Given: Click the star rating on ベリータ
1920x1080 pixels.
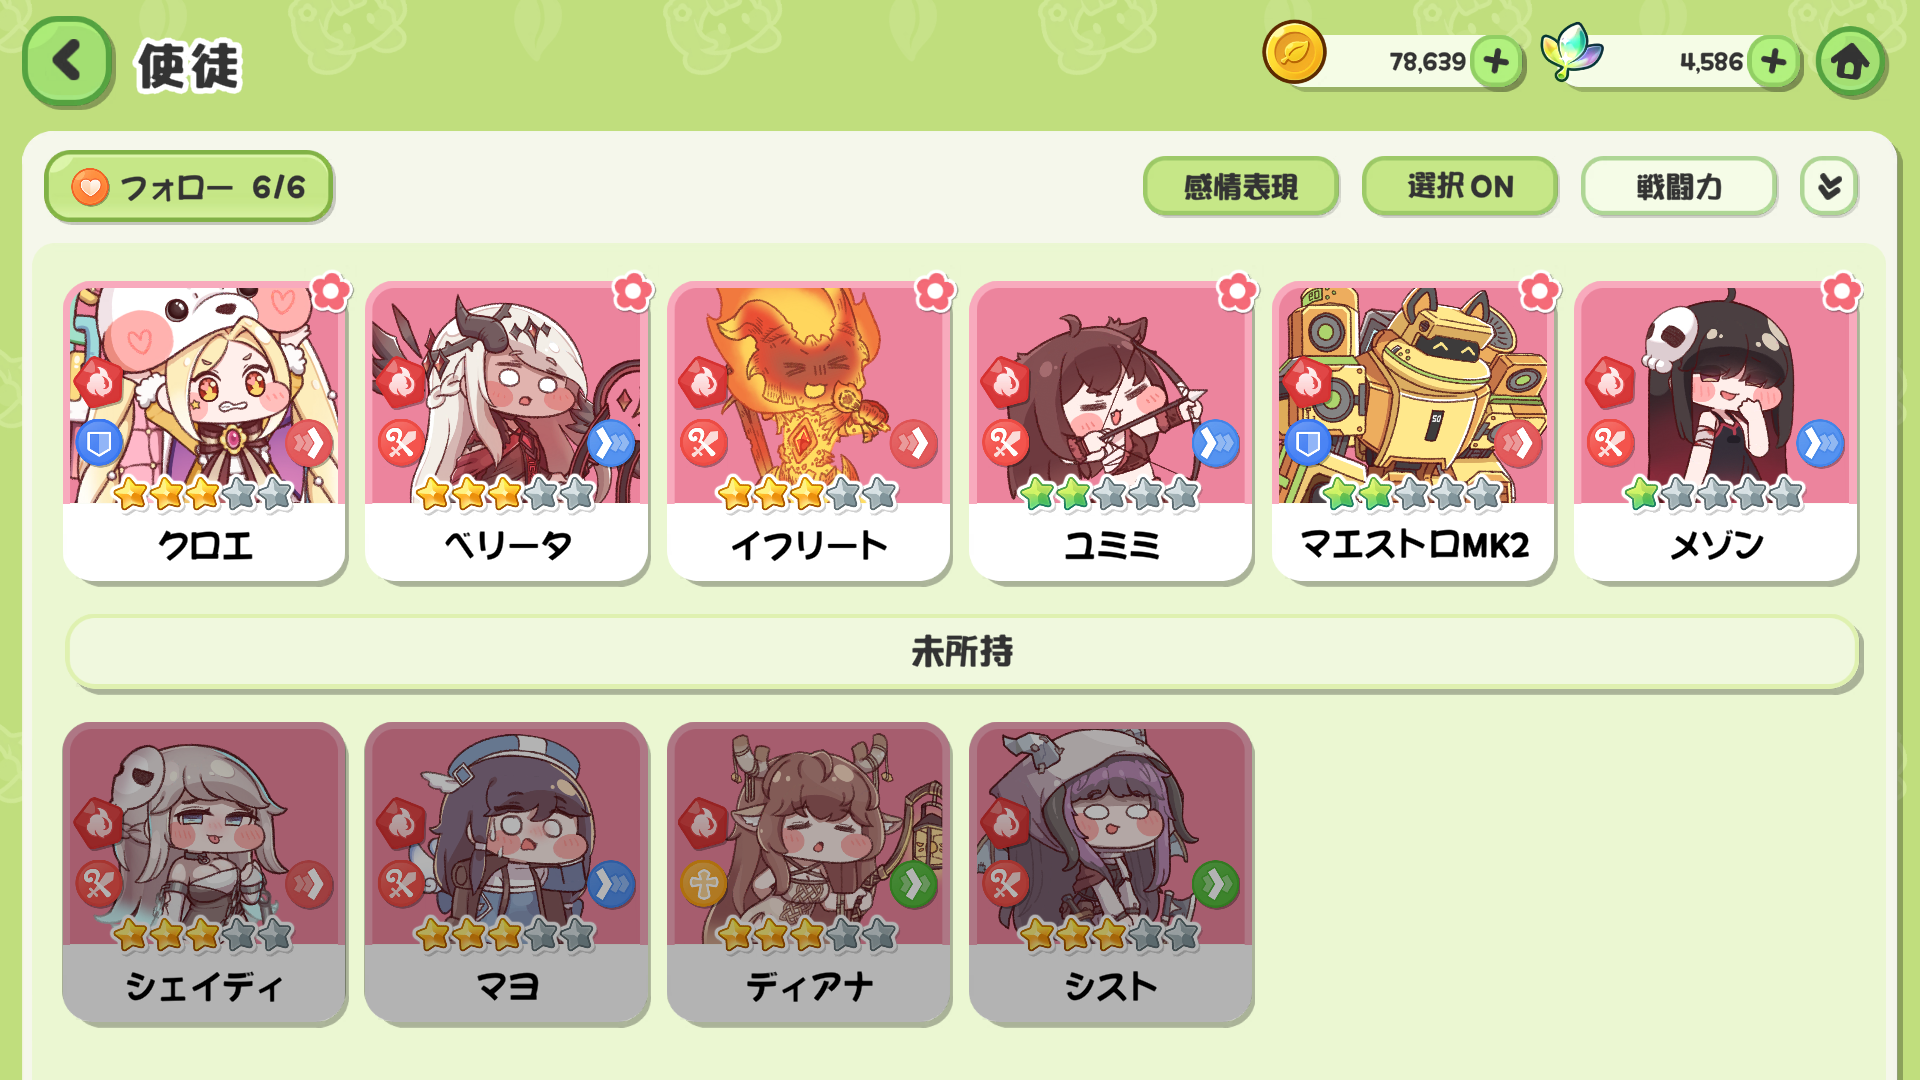Looking at the screenshot, I should pos(506,494).
